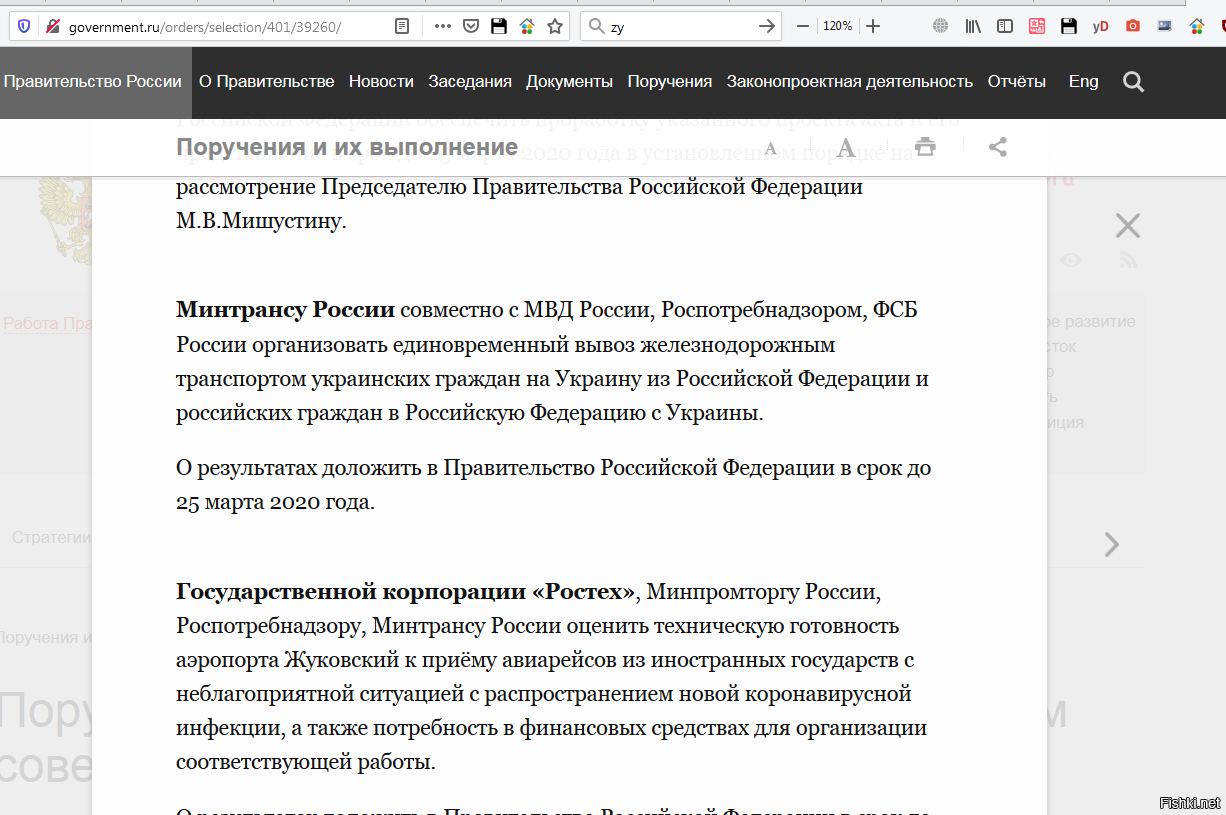Switch site language to Eng

coord(1084,82)
